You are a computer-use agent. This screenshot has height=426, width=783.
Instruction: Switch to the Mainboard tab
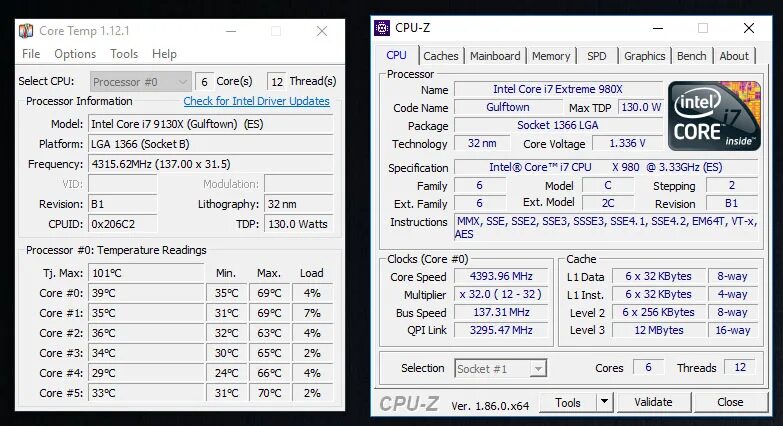click(x=495, y=56)
